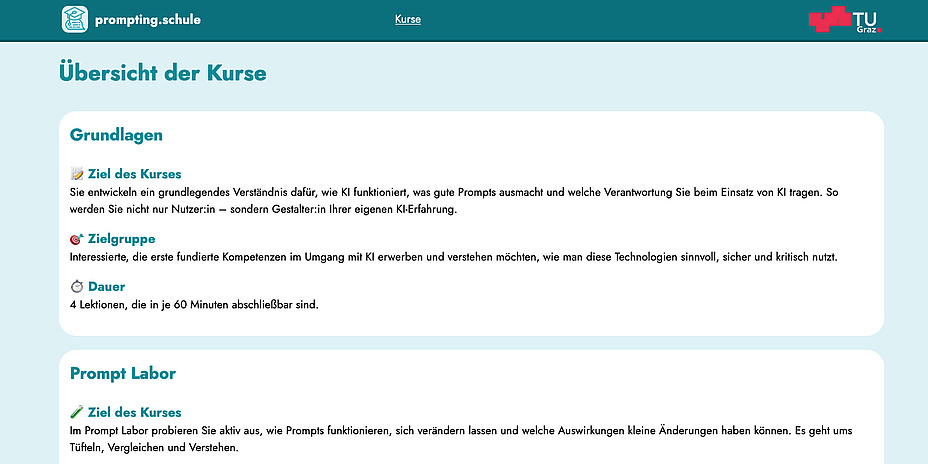Open the Kurse navigation link

point(408,19)
